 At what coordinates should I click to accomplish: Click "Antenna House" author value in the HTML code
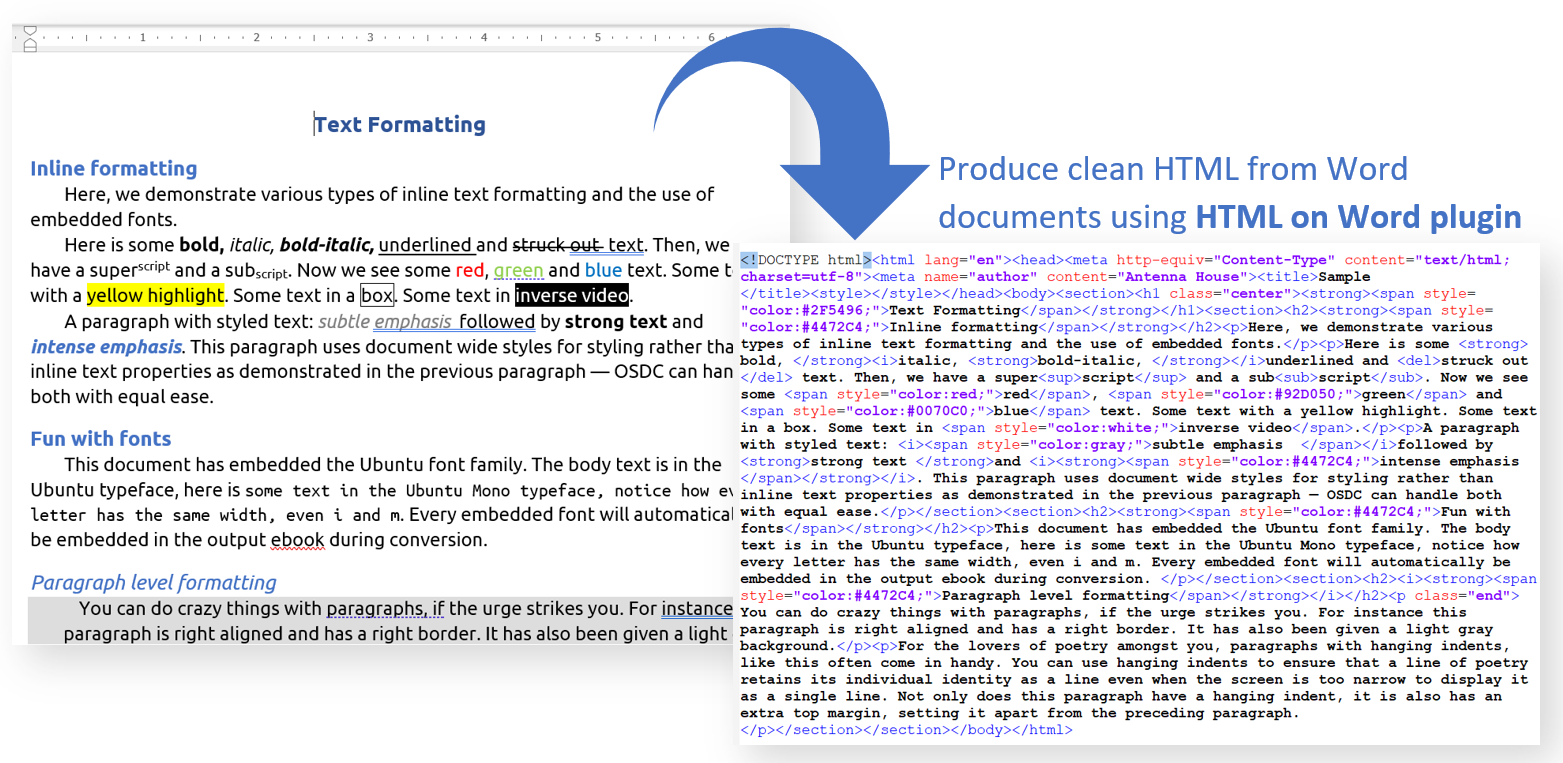pos(1180,277)
